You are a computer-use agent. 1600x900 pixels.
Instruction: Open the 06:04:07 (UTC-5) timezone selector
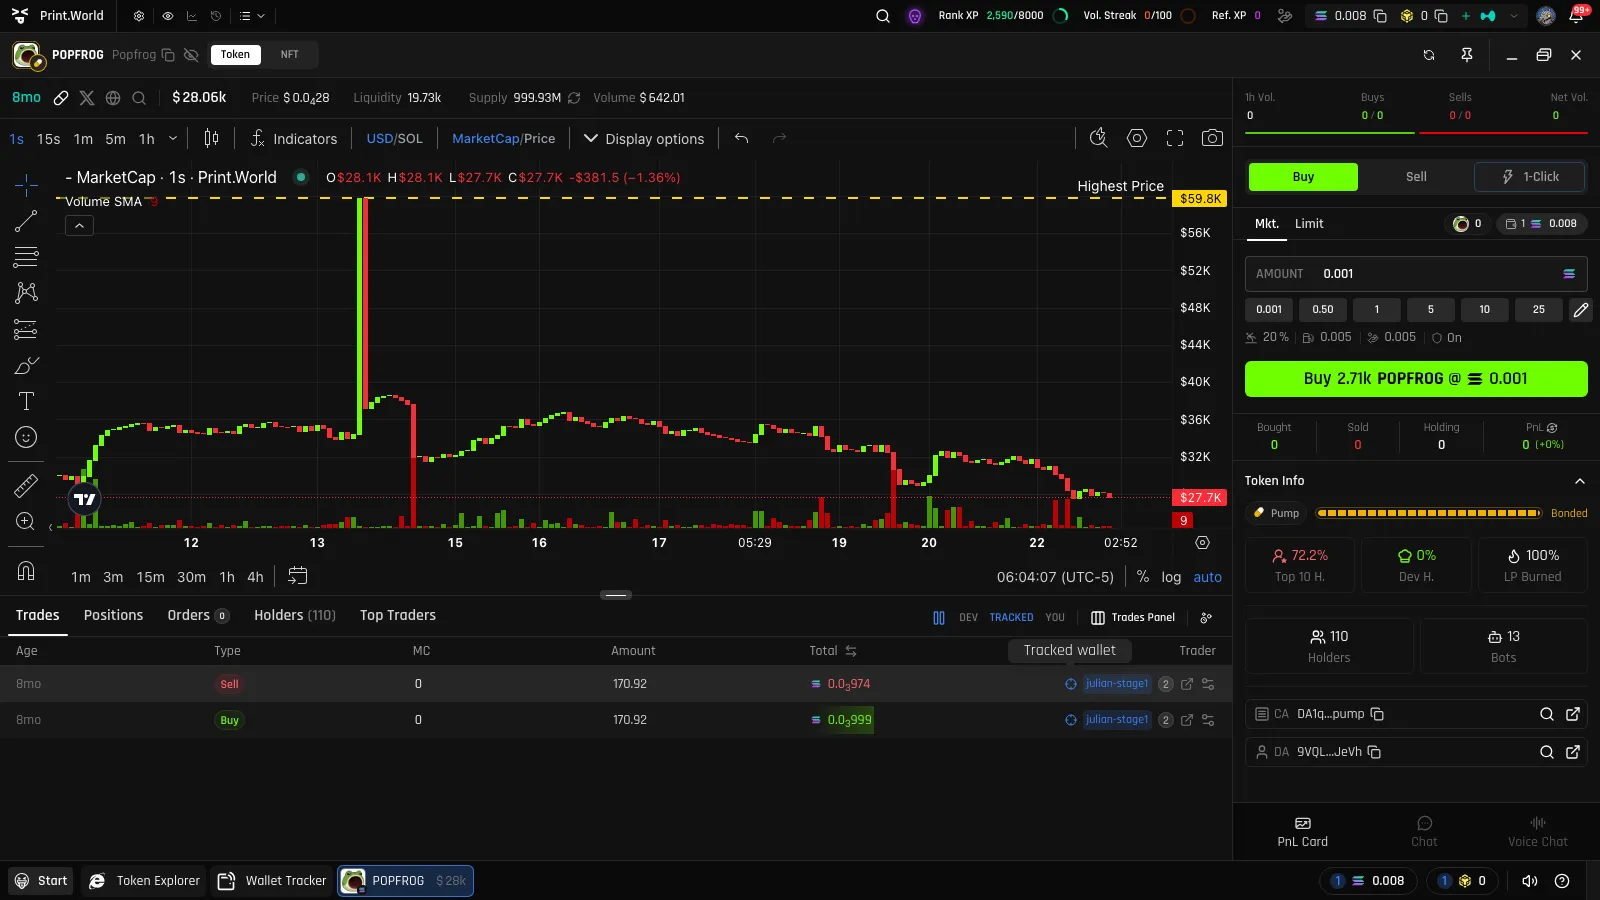[x=1055, y=577]
